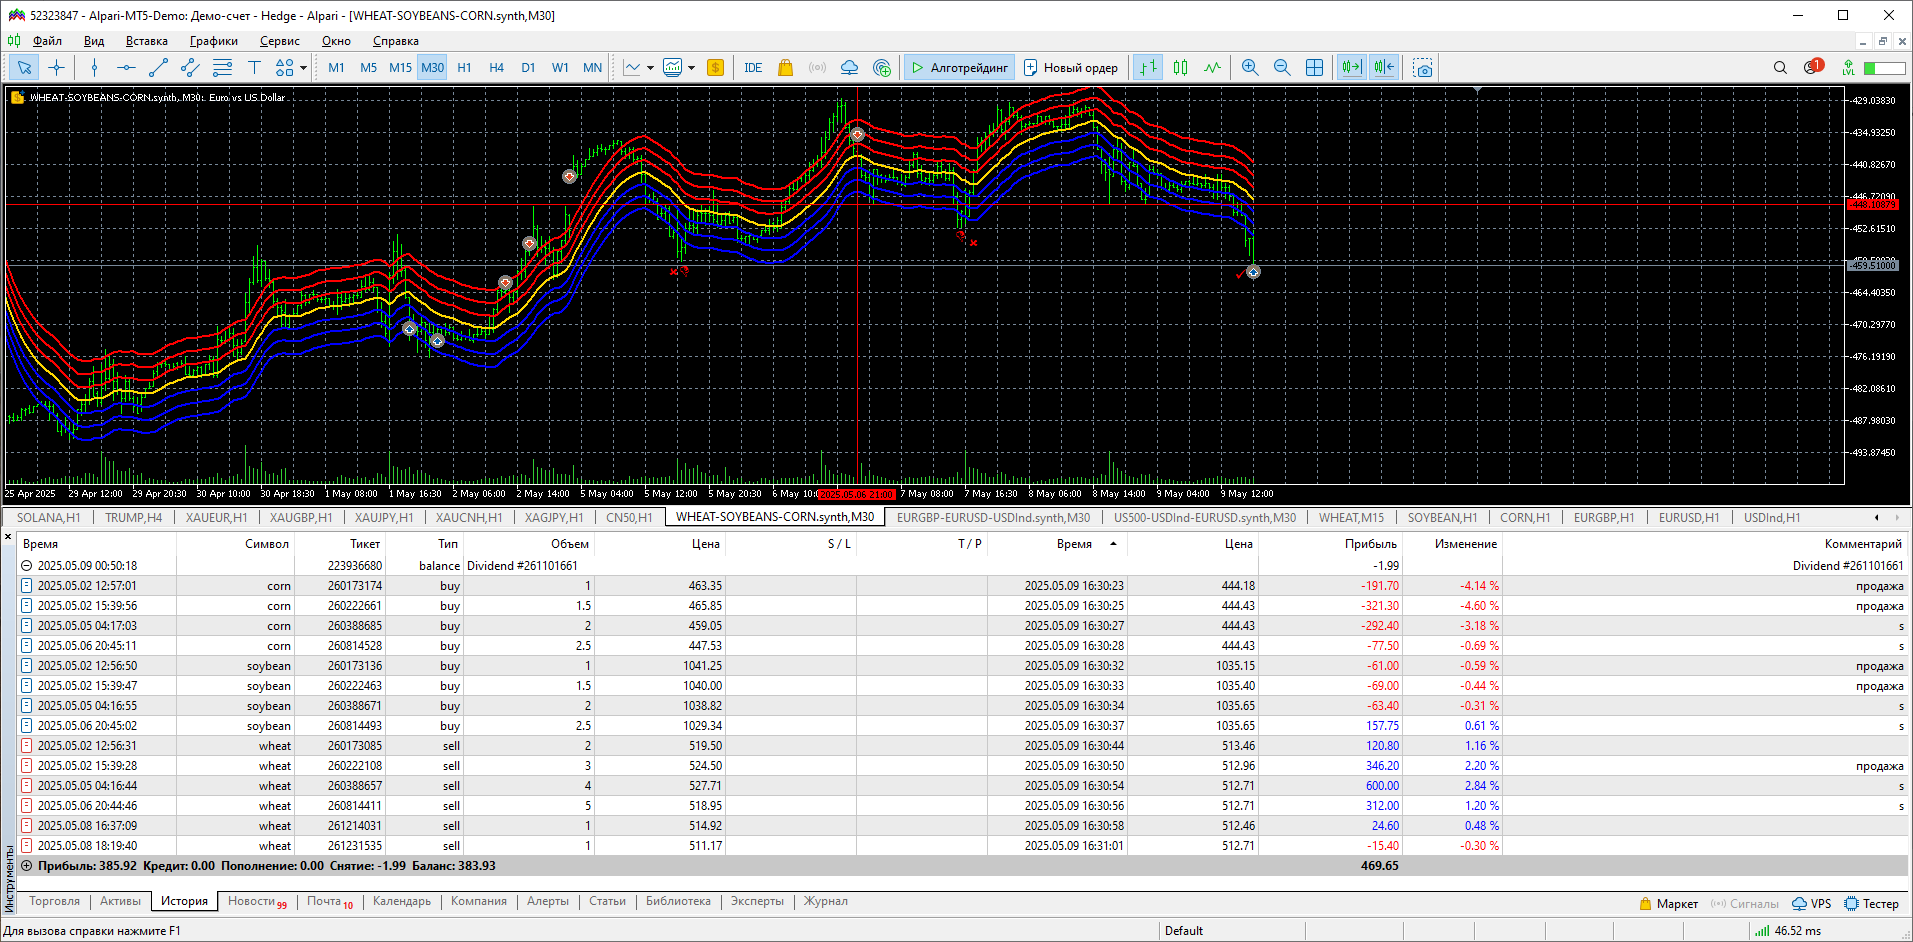Toggle the Algo Trading button
The height and width of the screenshot is (942, 1913).
(x=959, y=68)
